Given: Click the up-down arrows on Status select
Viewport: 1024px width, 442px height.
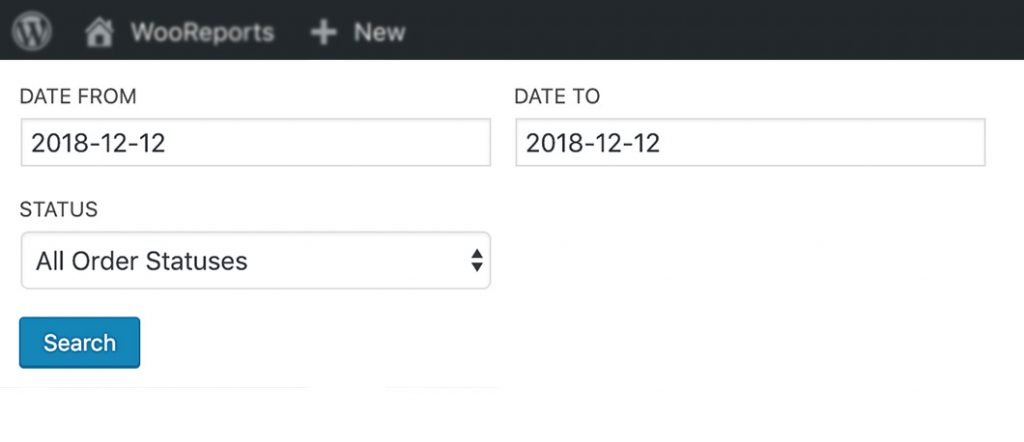Looking at the screenshot, I should tap(477, 262).
